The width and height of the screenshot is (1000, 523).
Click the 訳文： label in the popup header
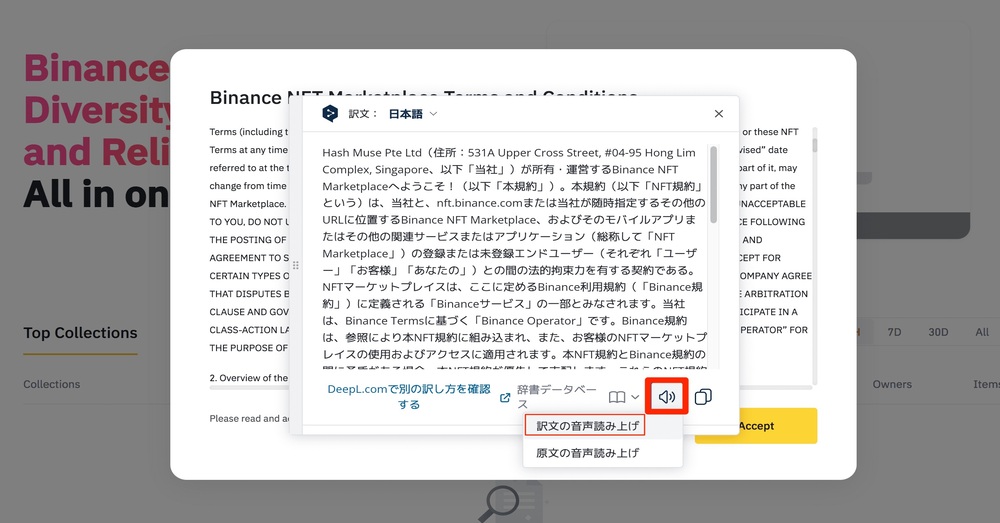(362, 114)
